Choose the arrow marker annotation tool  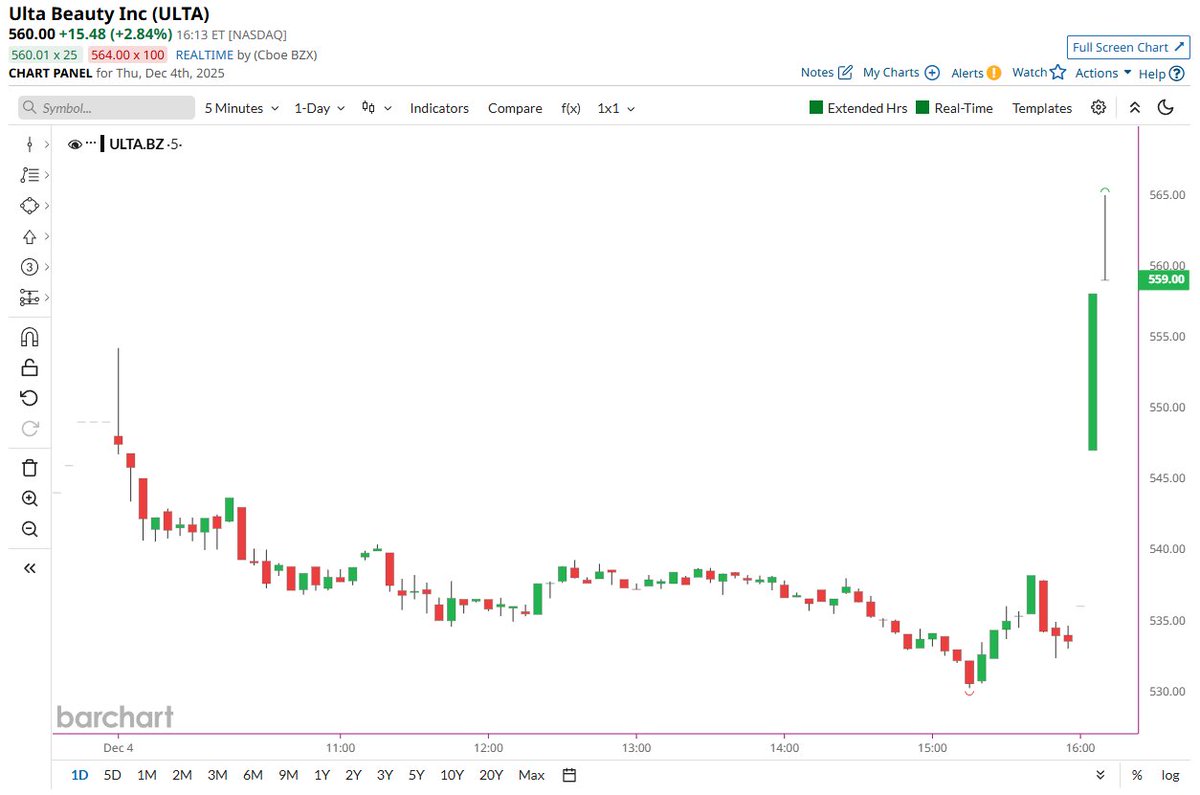pos(29,237)
